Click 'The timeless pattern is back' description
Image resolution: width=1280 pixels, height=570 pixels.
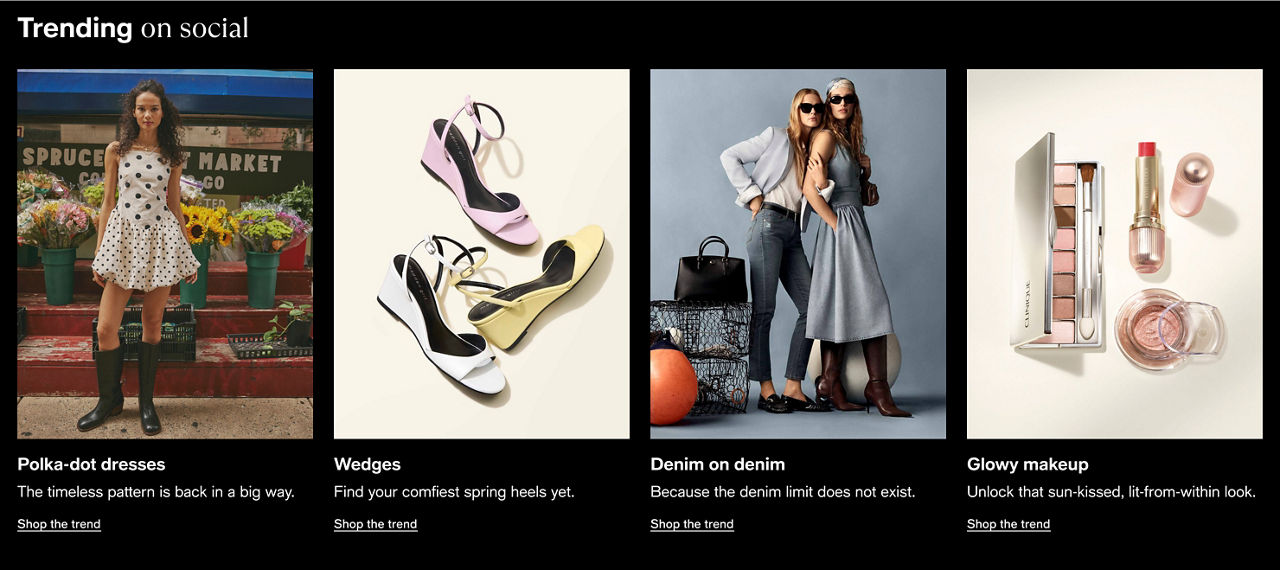[x=156, y=492]
